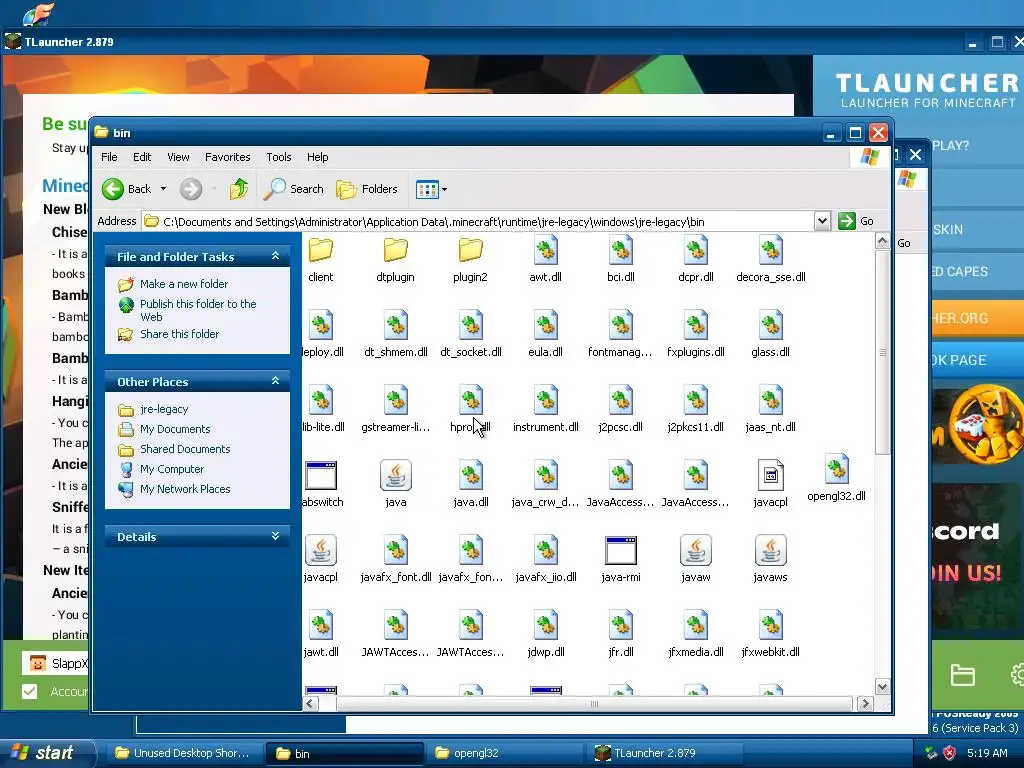Expand the Address bar dropdown
The width and height of the screenshot is (1024, 768).
(822, 221)
